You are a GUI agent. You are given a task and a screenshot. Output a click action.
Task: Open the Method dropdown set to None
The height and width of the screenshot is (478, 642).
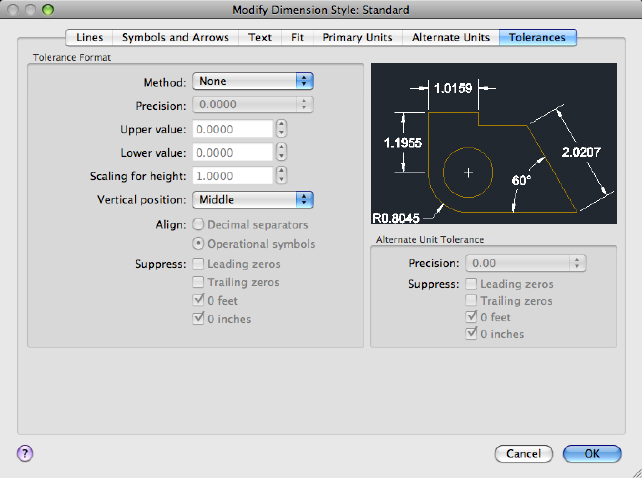tap(253, 81)
